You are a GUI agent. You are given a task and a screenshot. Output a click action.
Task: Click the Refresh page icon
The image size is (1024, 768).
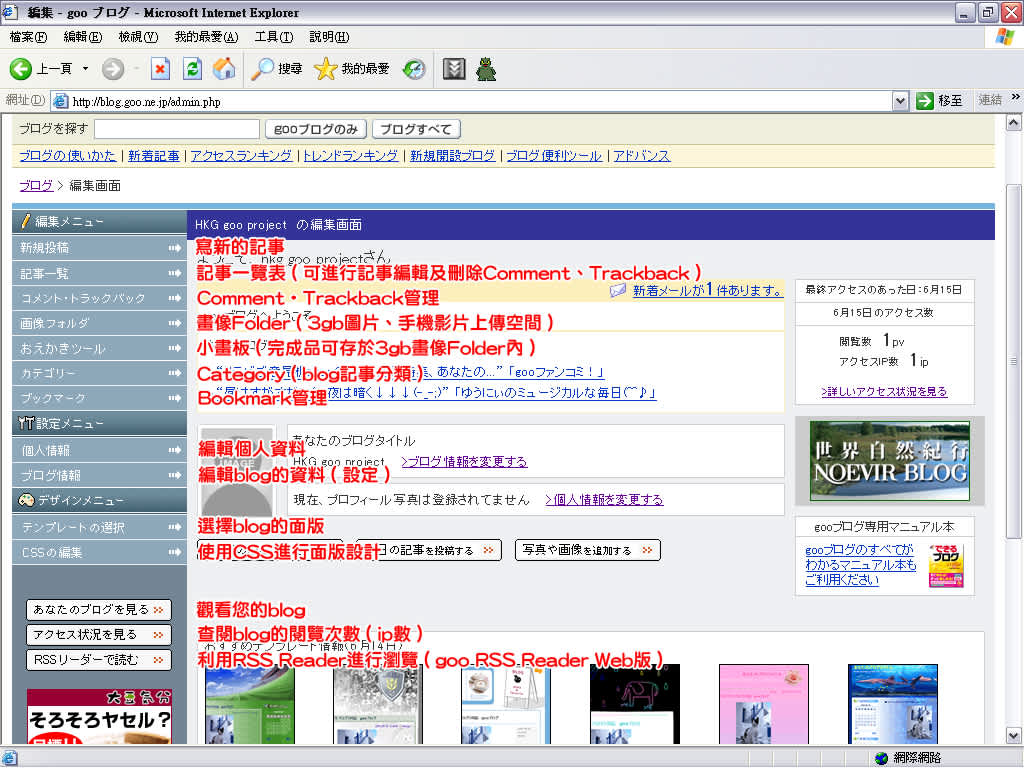(192, 69)
